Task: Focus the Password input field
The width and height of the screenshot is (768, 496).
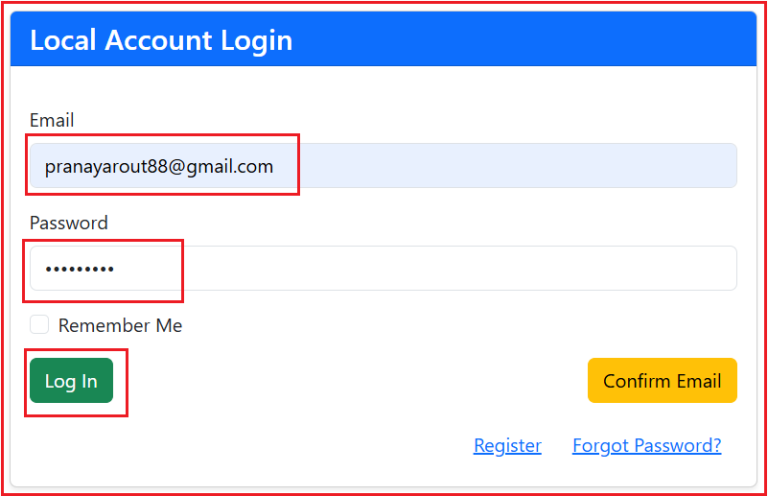Action: click(x=384, y=268)
